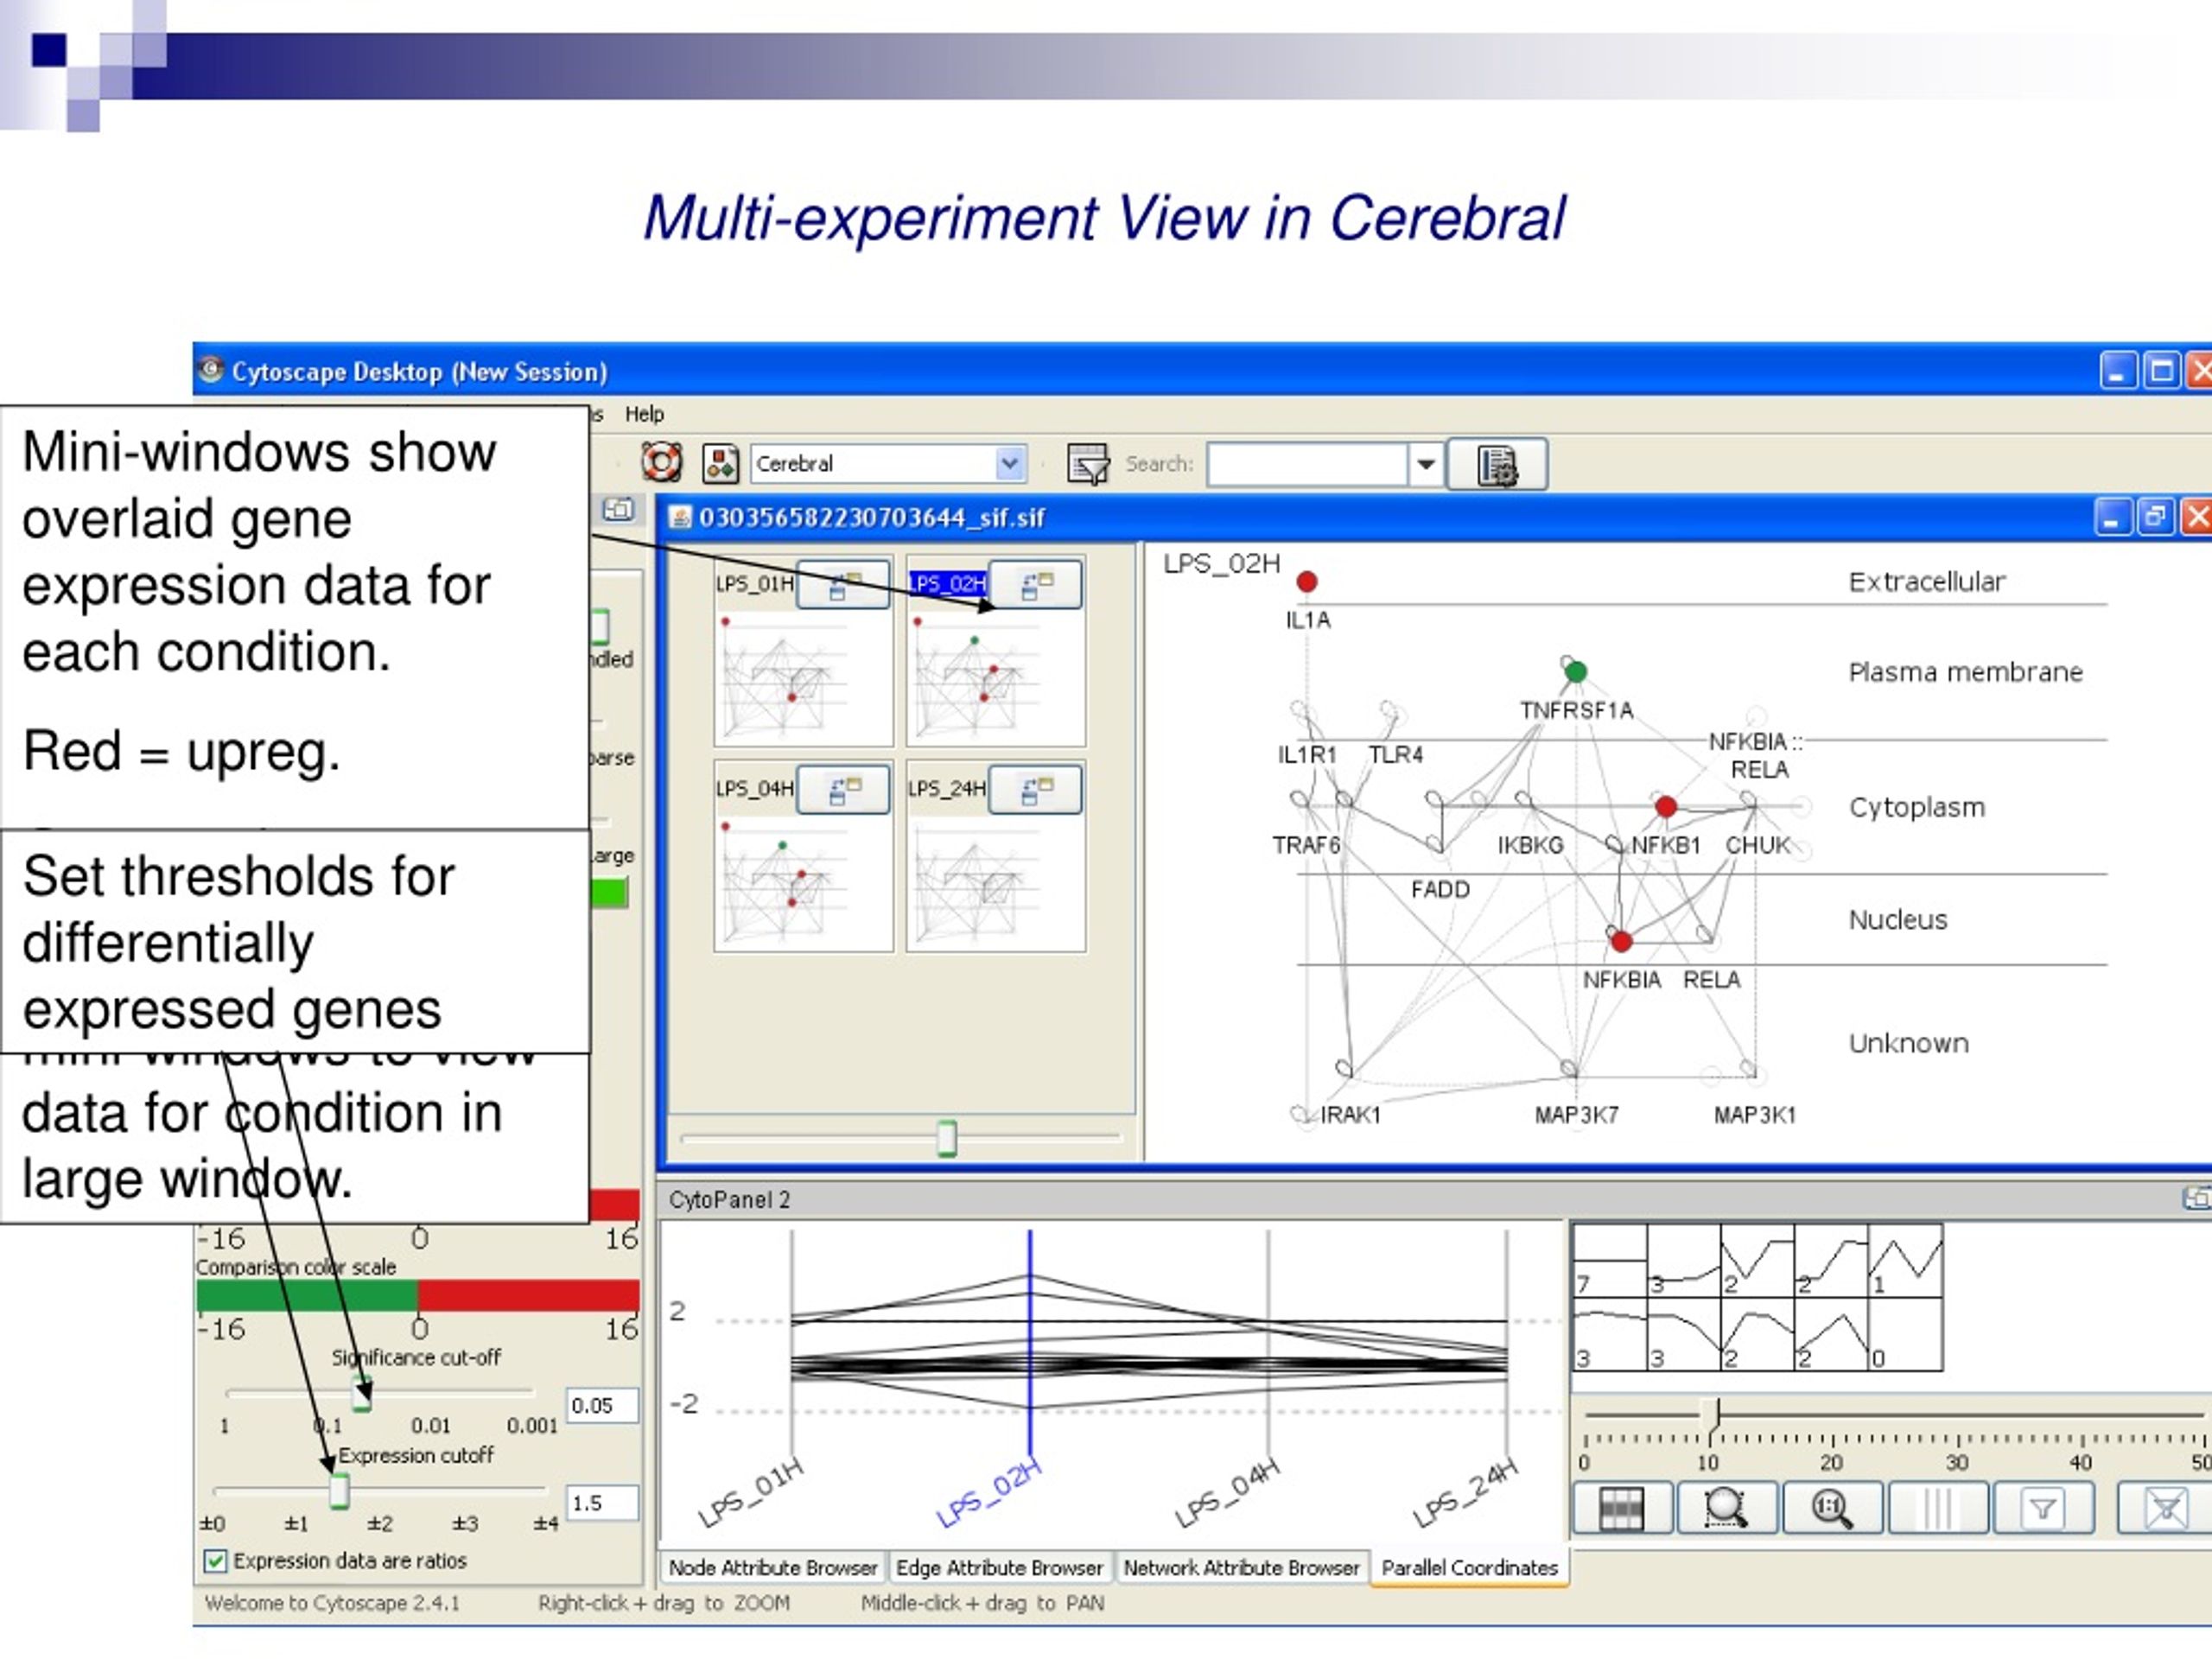
Task: Click the filter icon left of Search
Action: pyautogui.click(x=1087, y=464)
